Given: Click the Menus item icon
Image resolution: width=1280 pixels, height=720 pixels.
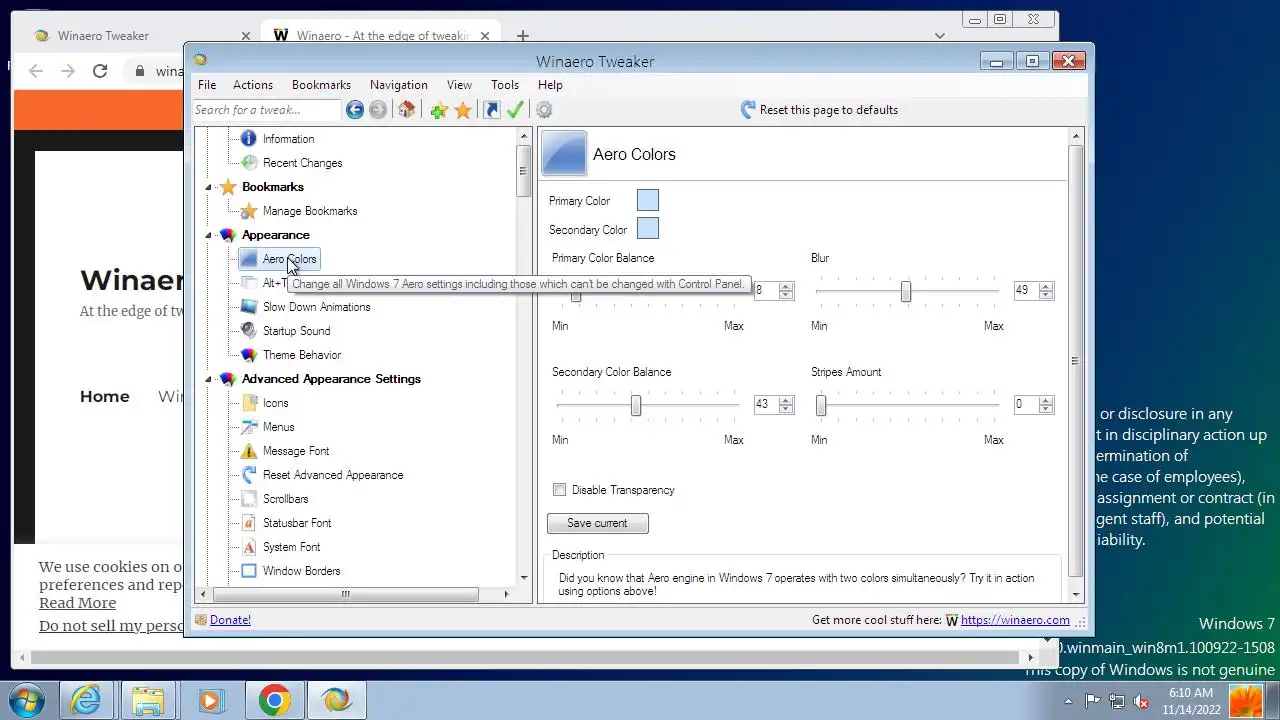Looking at the screenshot, I should click(x=249, y=427).
